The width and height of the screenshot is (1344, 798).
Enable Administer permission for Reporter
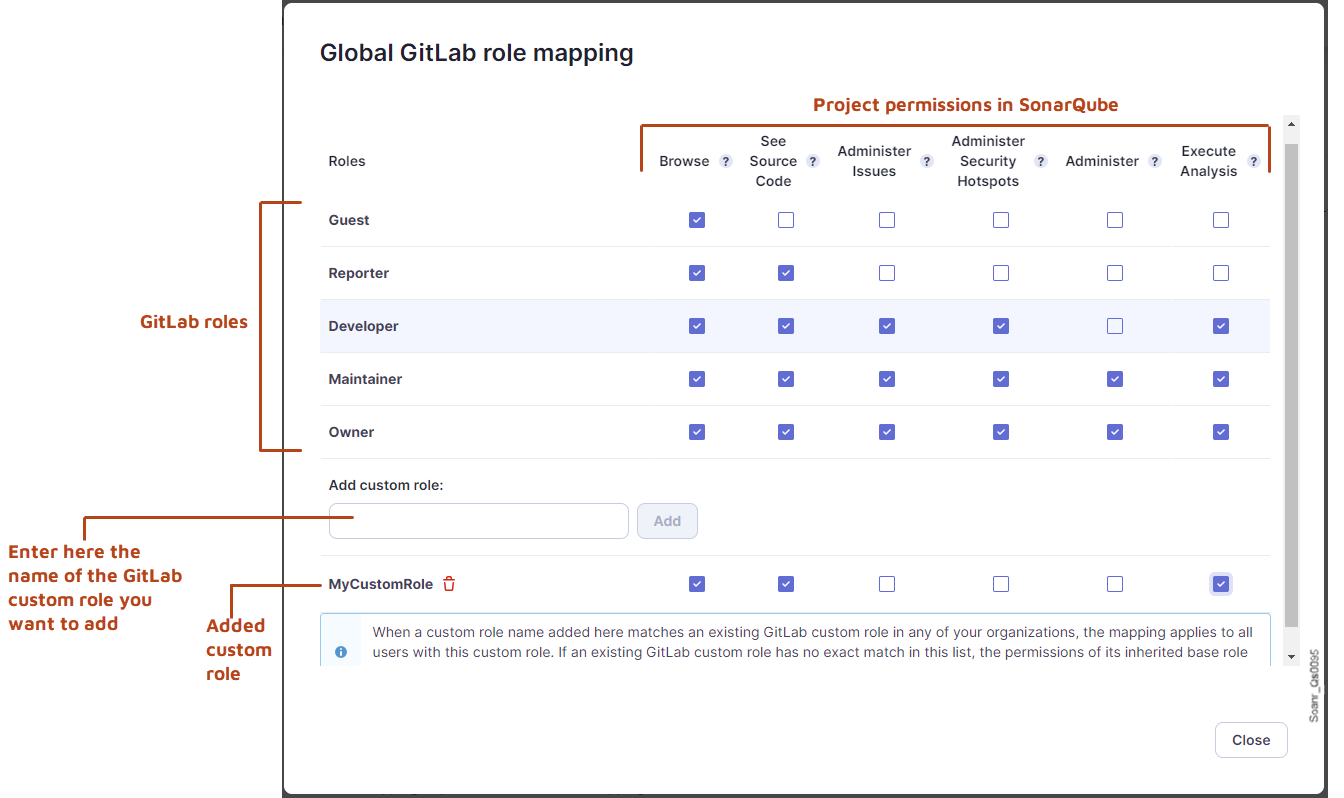coord(1115,273)
